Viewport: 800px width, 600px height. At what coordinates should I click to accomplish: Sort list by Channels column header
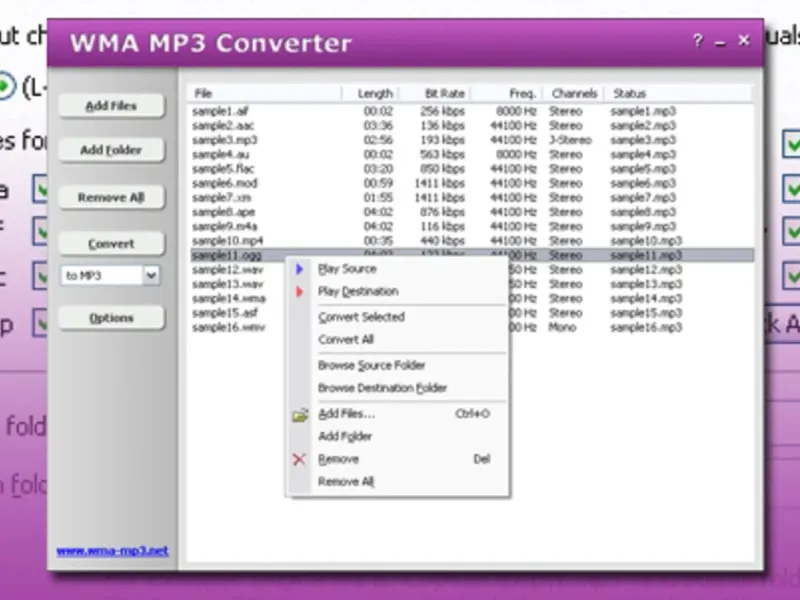coord(574,93)
